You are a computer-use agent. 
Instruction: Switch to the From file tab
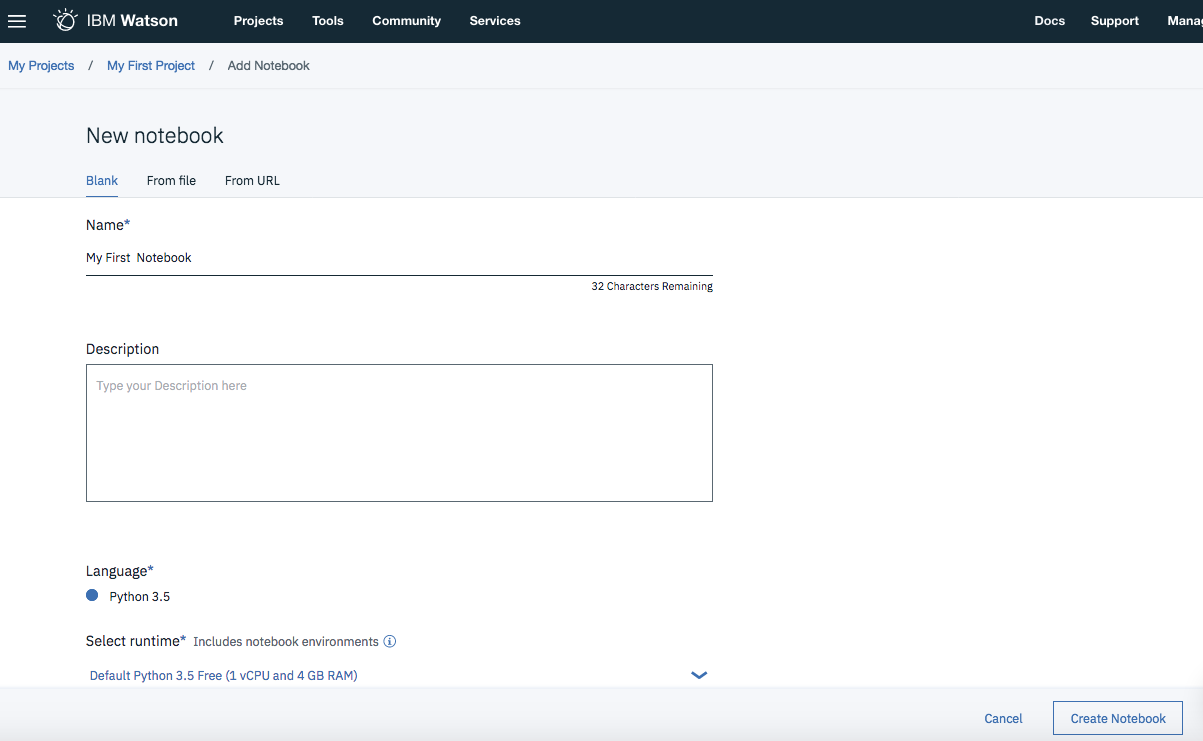[x=171, y=181]
